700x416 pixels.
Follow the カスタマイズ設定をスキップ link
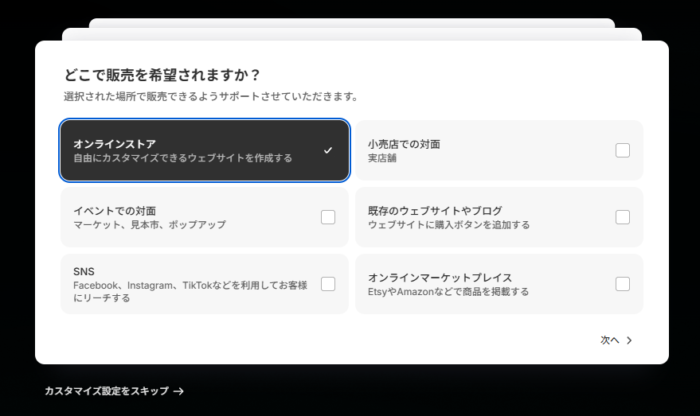click(x=107, y=392)
